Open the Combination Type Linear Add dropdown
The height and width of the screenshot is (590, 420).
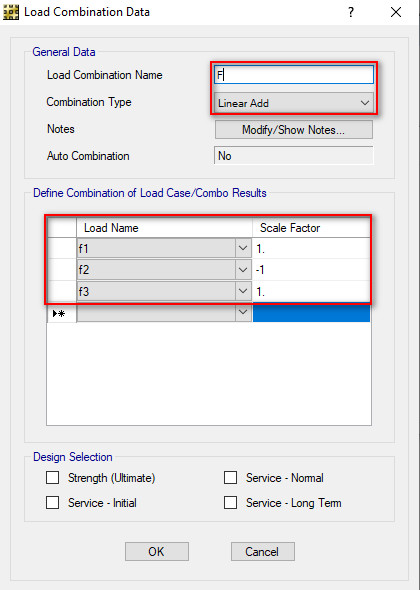tap(294, 103)
